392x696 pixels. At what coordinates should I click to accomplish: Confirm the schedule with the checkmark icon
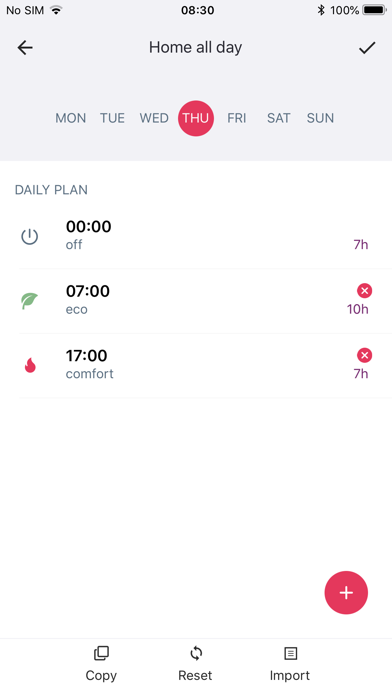(367, 47)
